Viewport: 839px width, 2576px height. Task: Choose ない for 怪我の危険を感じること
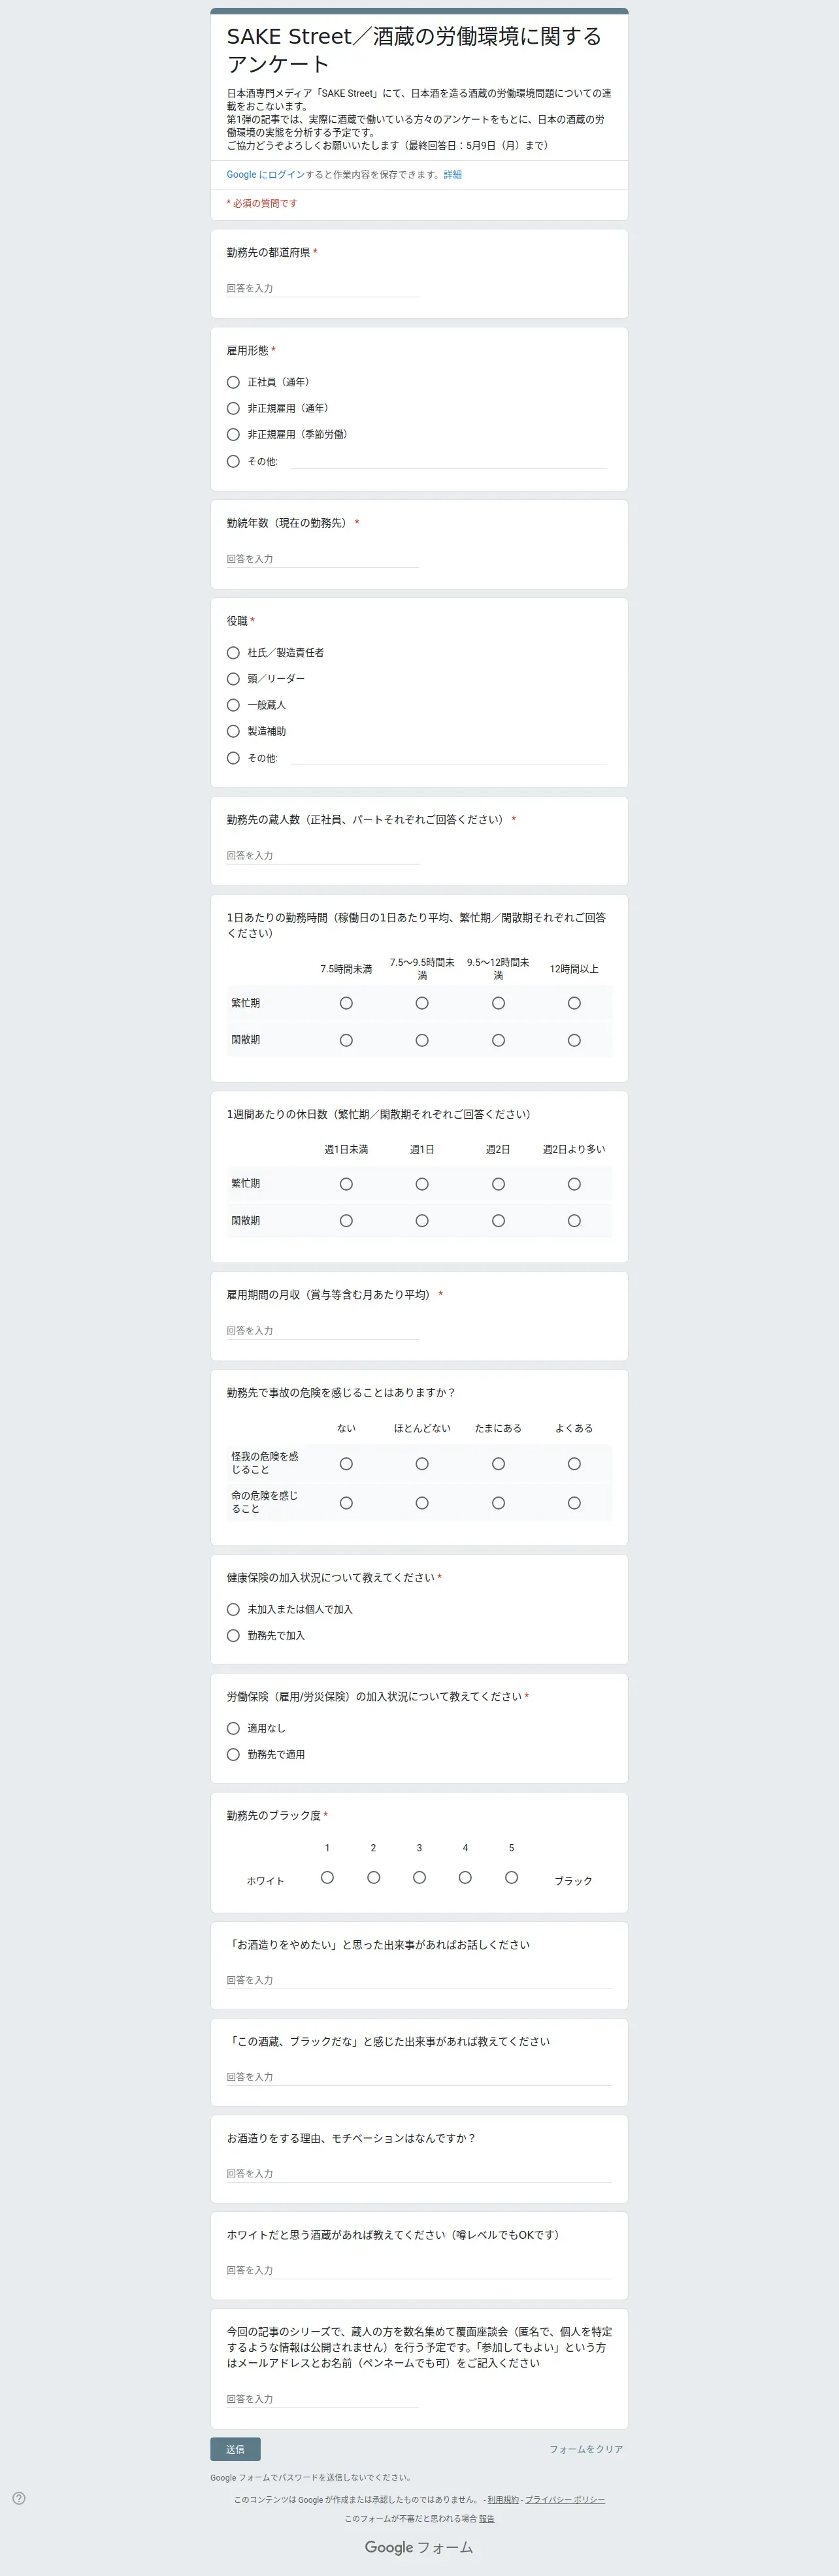click(x=346, y=1463)
